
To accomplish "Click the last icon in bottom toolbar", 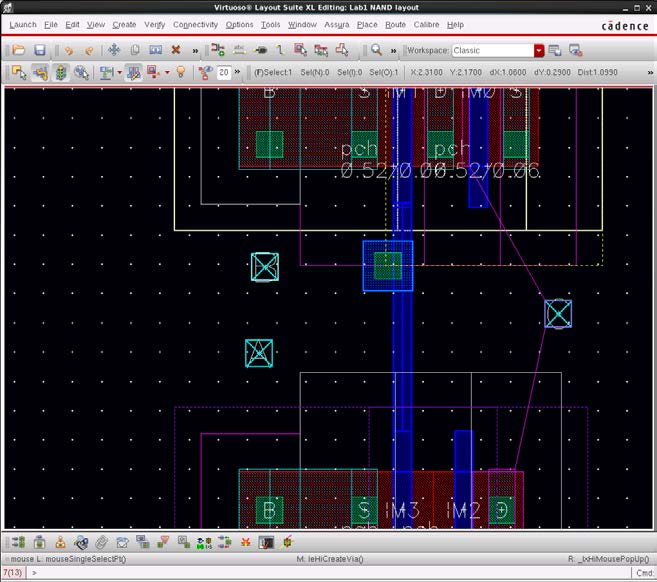I will pyautogui.click(x=287, y=543).
